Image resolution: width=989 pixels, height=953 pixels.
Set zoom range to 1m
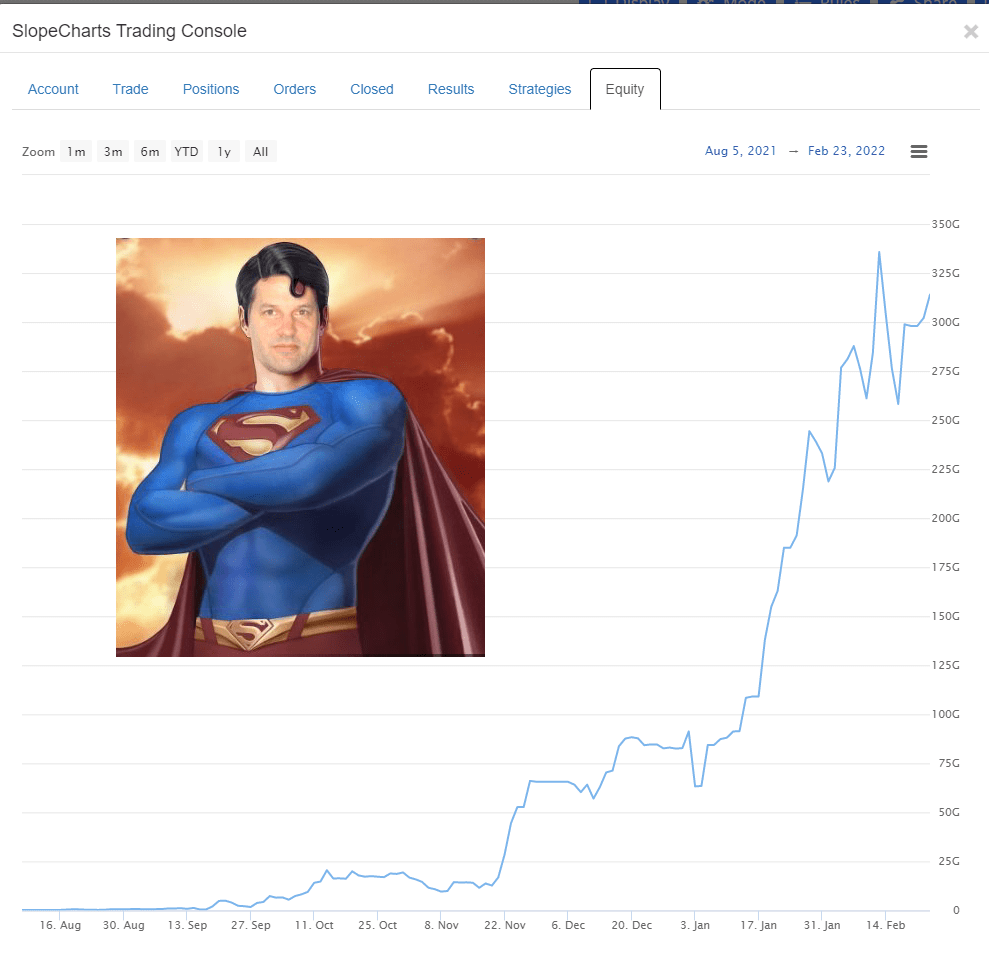point(76,152)
